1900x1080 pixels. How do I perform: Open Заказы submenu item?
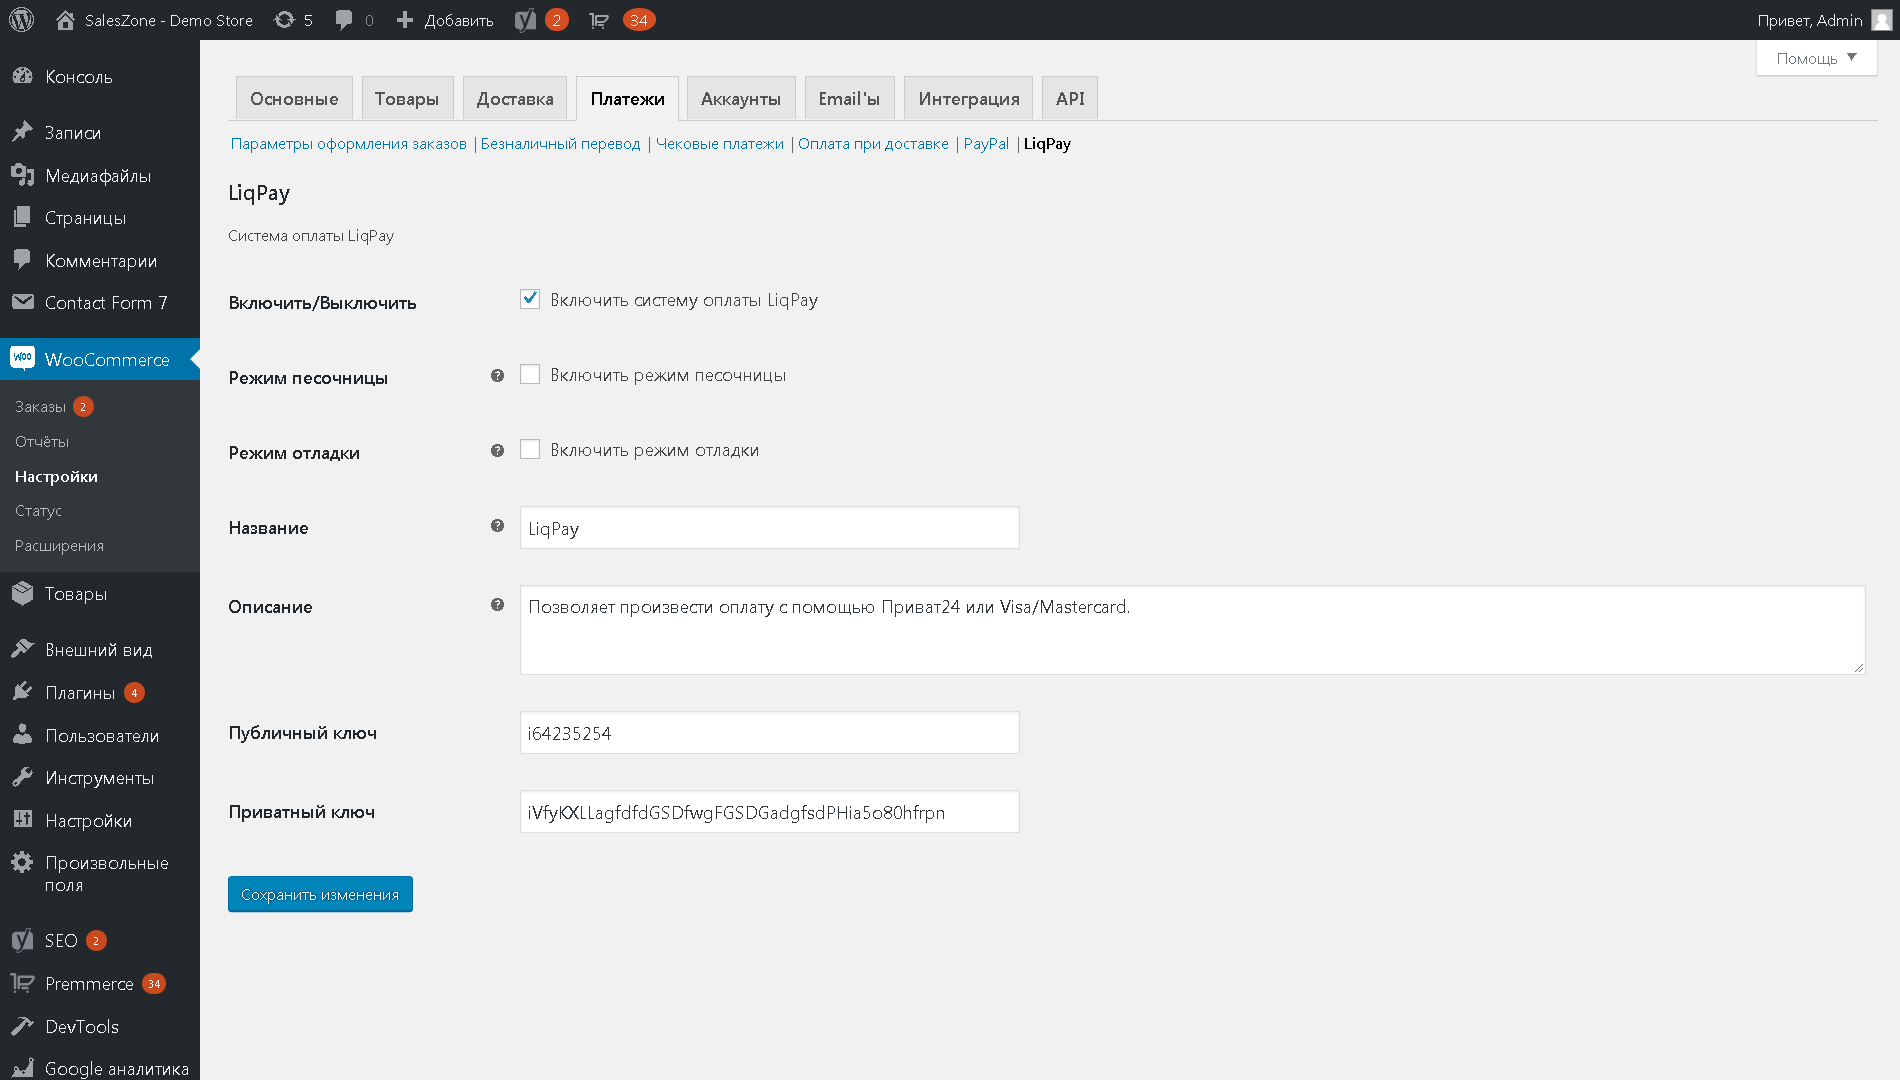pos(41,407)
